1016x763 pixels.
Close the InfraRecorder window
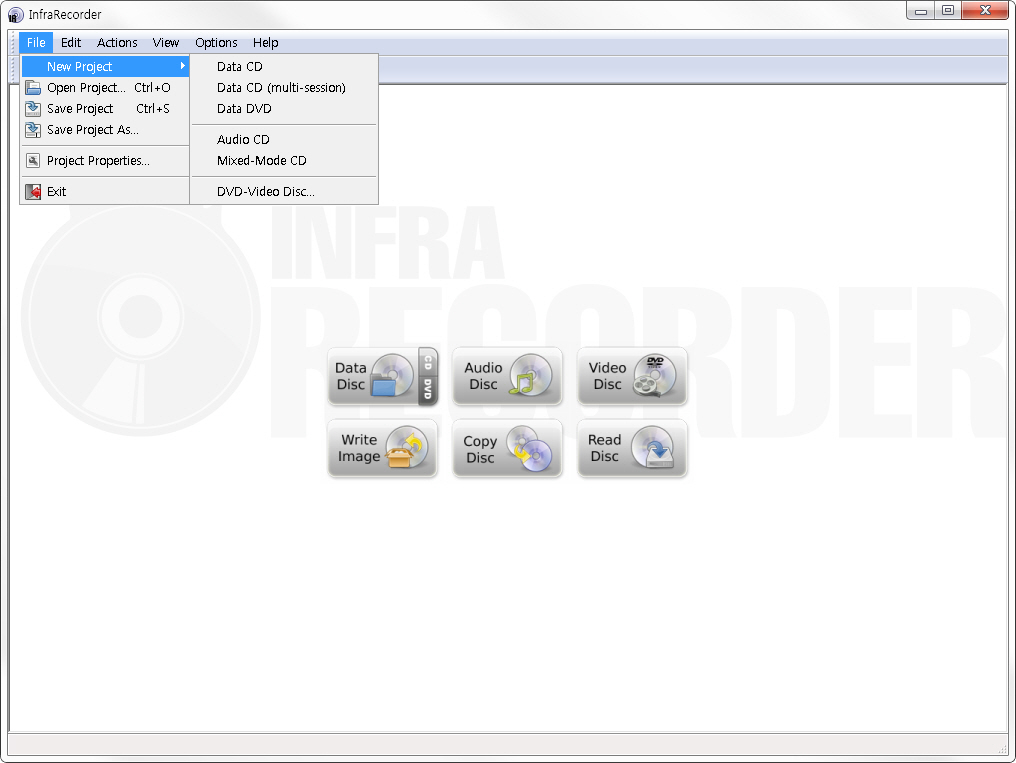click(985, 11)
